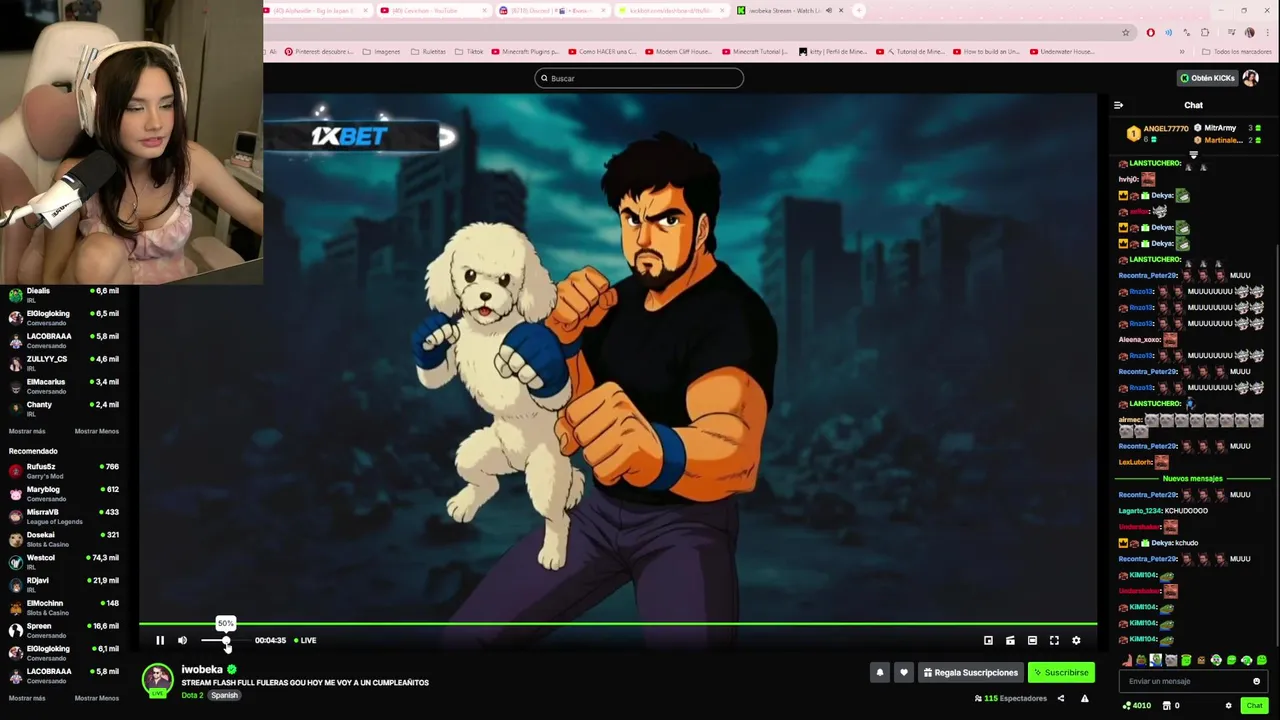Open the ElMochinn recommended channel
Screen dimensions: 1280x720
[64, 607]
